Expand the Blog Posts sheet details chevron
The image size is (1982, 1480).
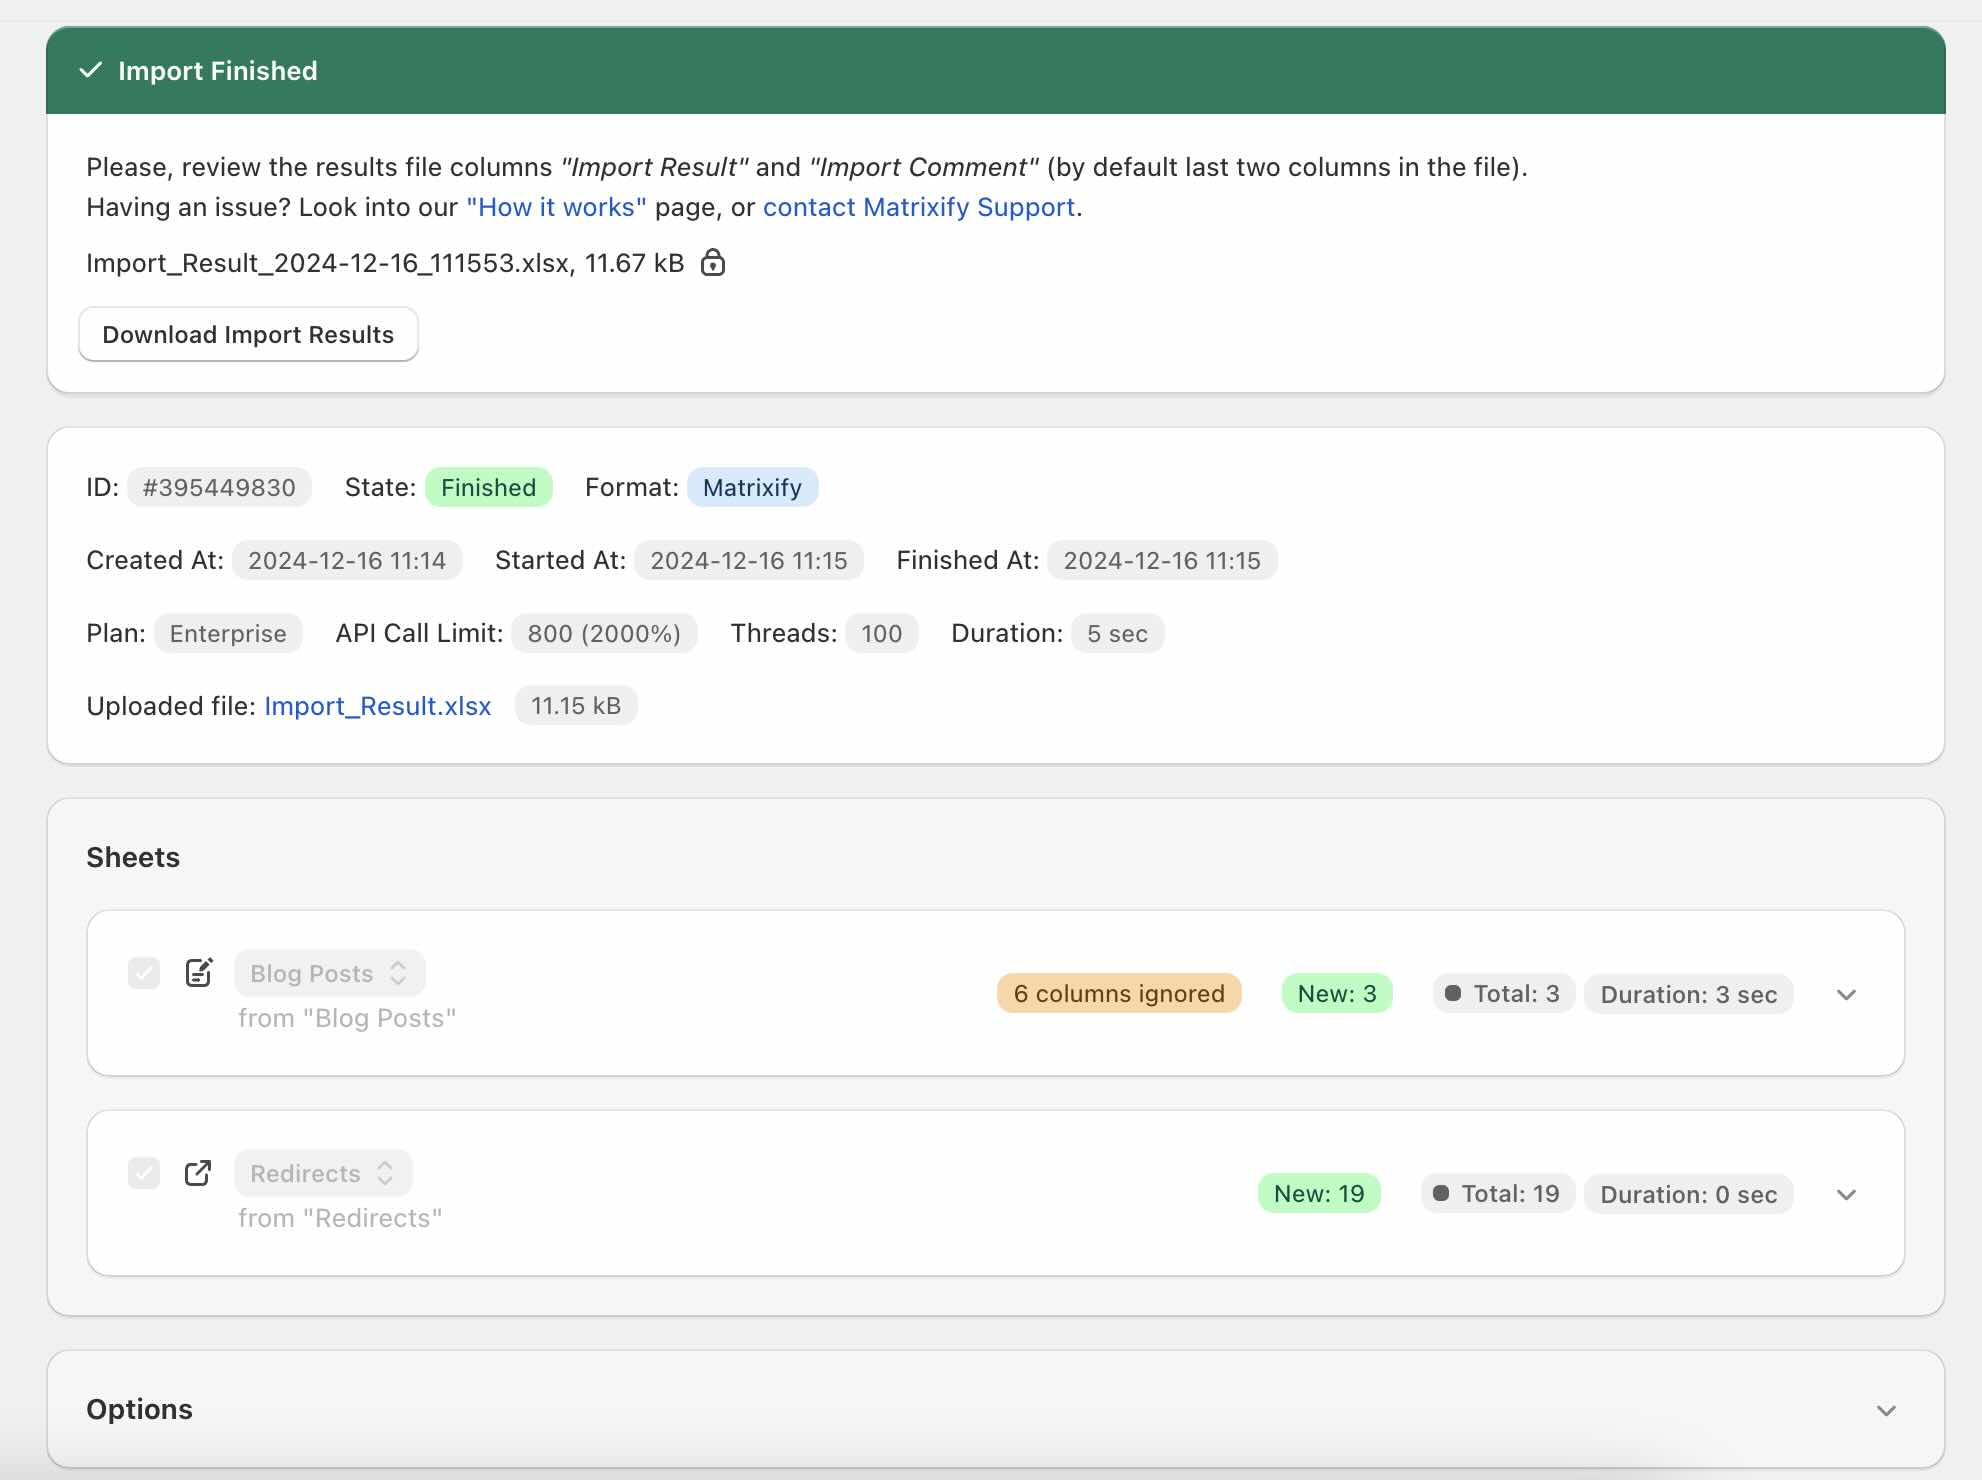(x=1846, y=994)
